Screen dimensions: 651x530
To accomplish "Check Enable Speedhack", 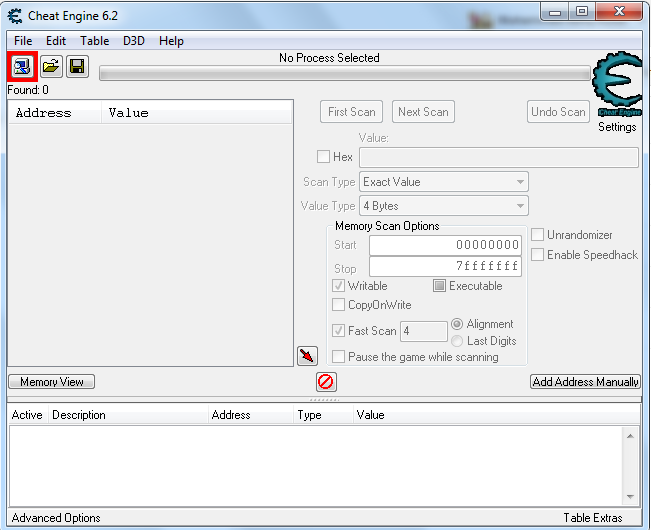I will pyautogui.click(x=537, y=254).
